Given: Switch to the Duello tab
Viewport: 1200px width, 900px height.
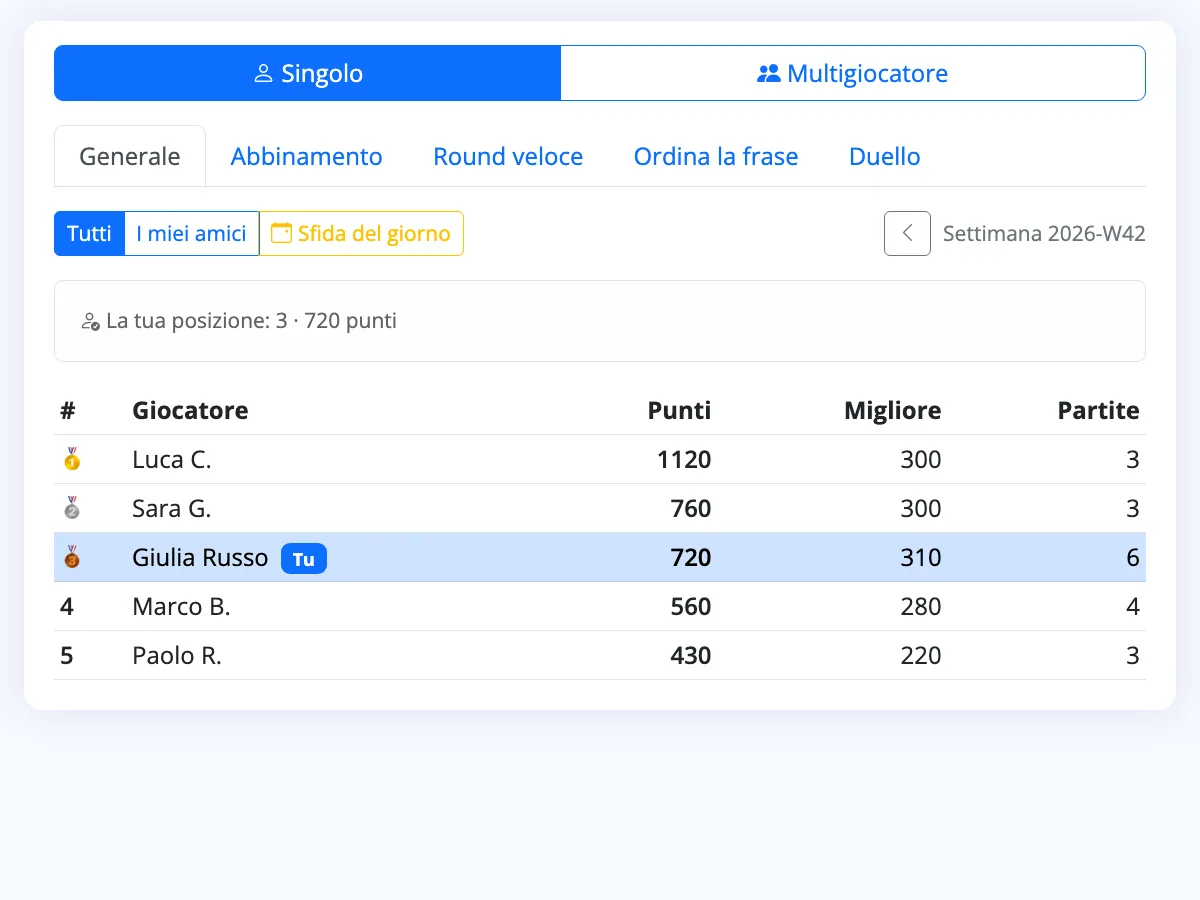Looking at the screenshot, I should pos(885,156).
